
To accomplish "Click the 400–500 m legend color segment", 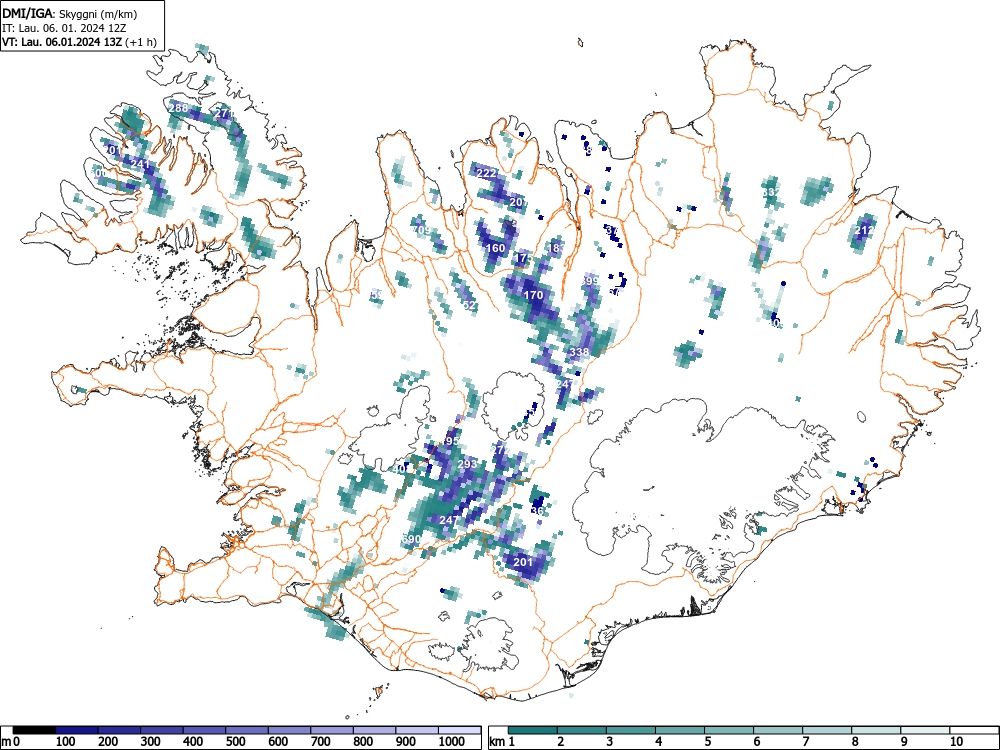I will [205, 730].
